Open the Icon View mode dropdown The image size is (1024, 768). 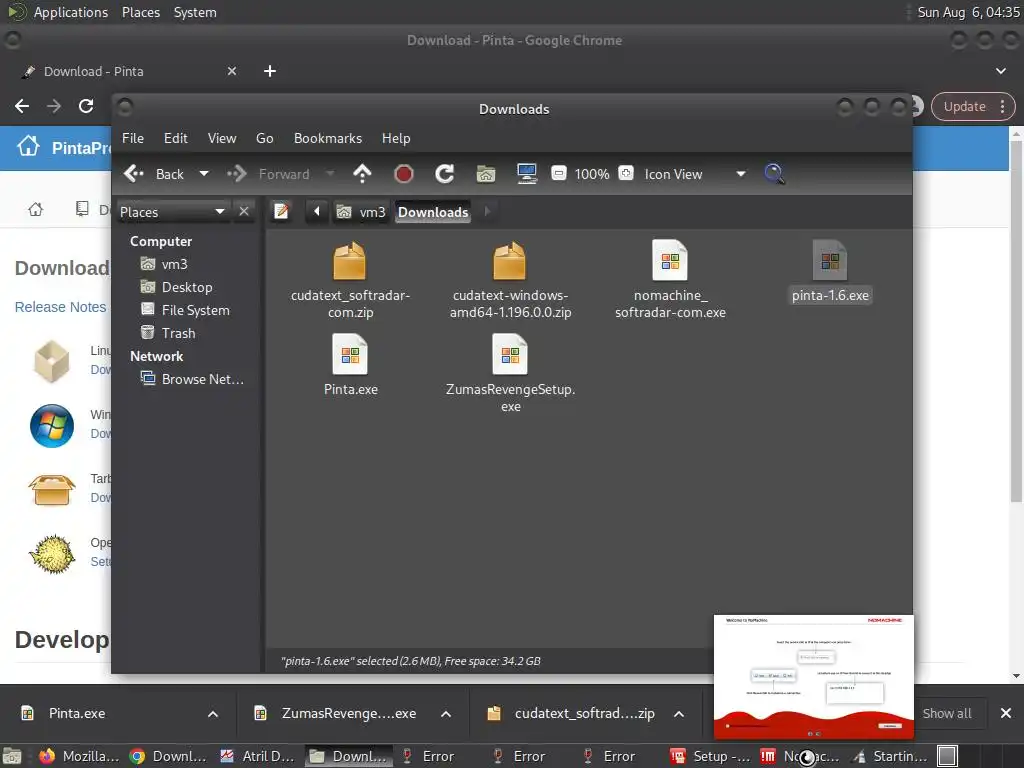(x=695, y=174)
